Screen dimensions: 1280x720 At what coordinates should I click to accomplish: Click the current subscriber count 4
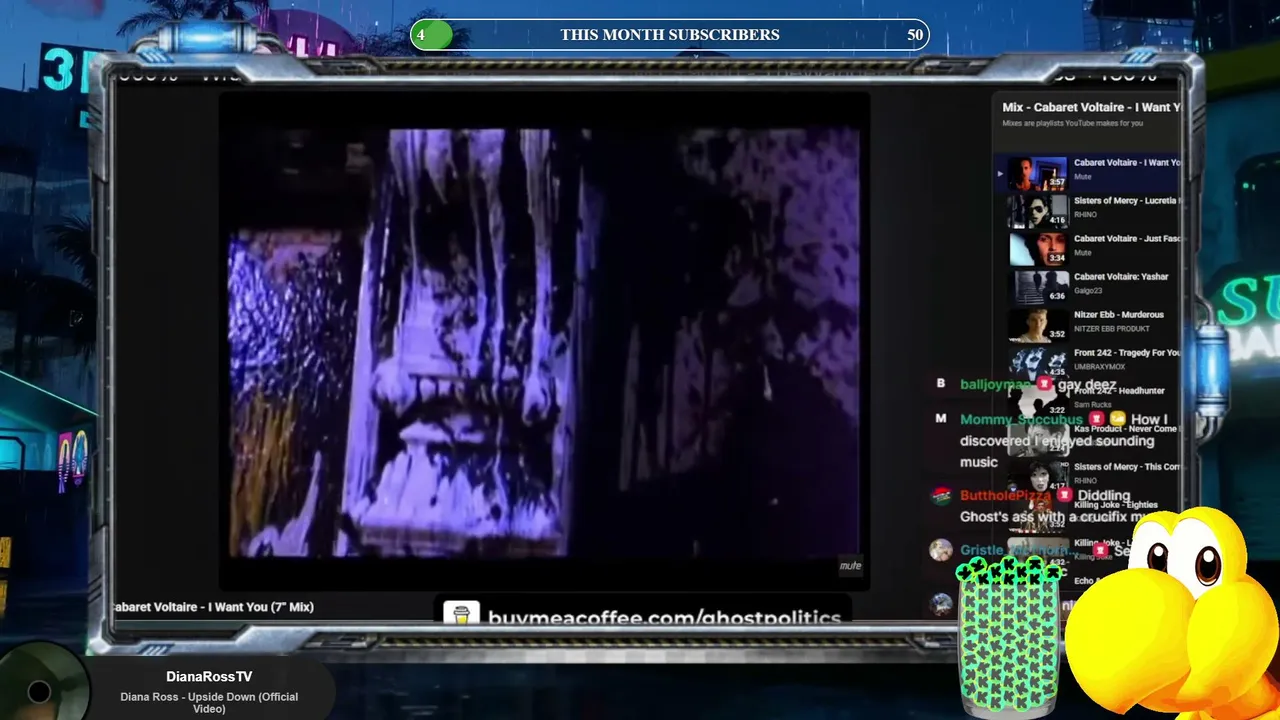tap(421, 35)
